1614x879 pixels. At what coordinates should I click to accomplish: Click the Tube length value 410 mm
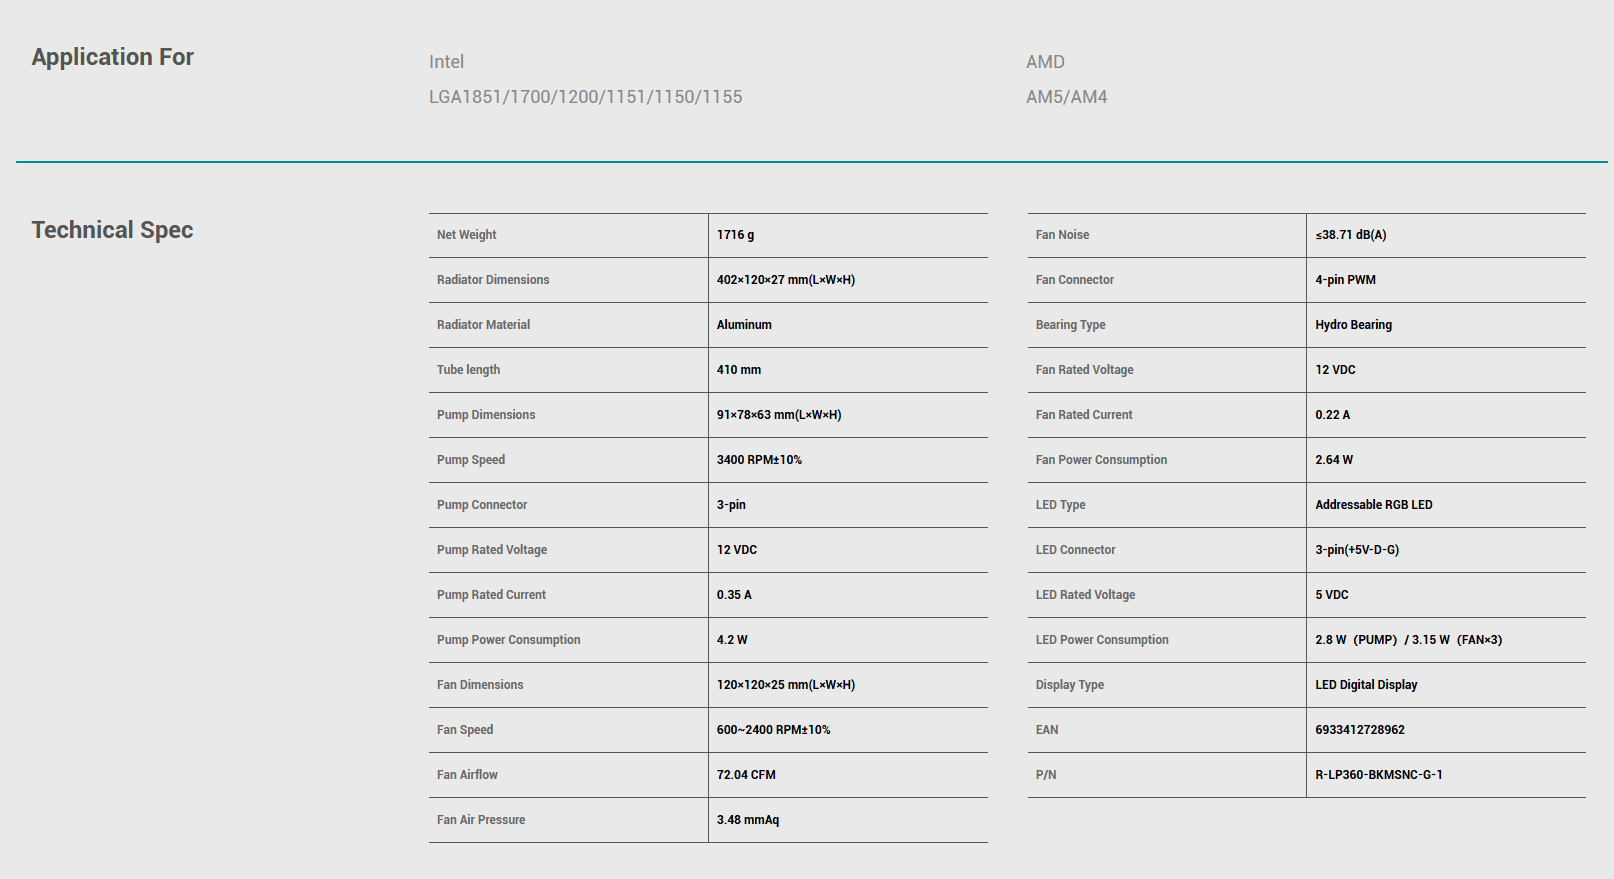[738, 370]
